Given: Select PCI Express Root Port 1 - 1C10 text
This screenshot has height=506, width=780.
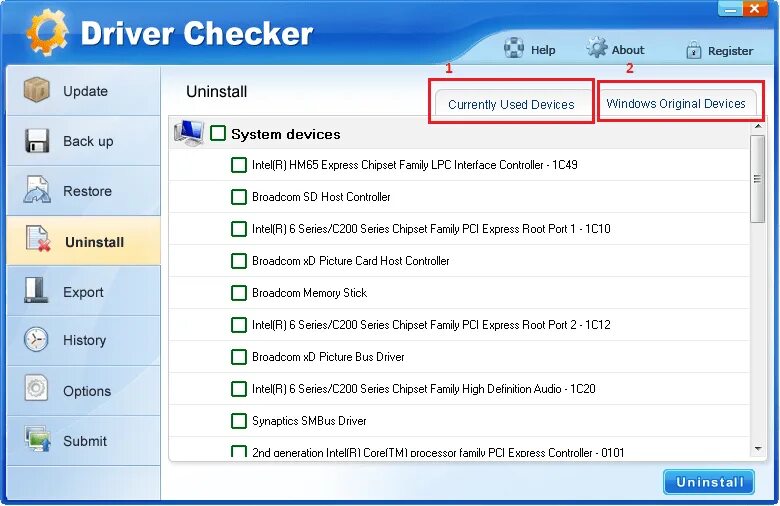Looking at the screenshot, I should [x=431, y=229].
